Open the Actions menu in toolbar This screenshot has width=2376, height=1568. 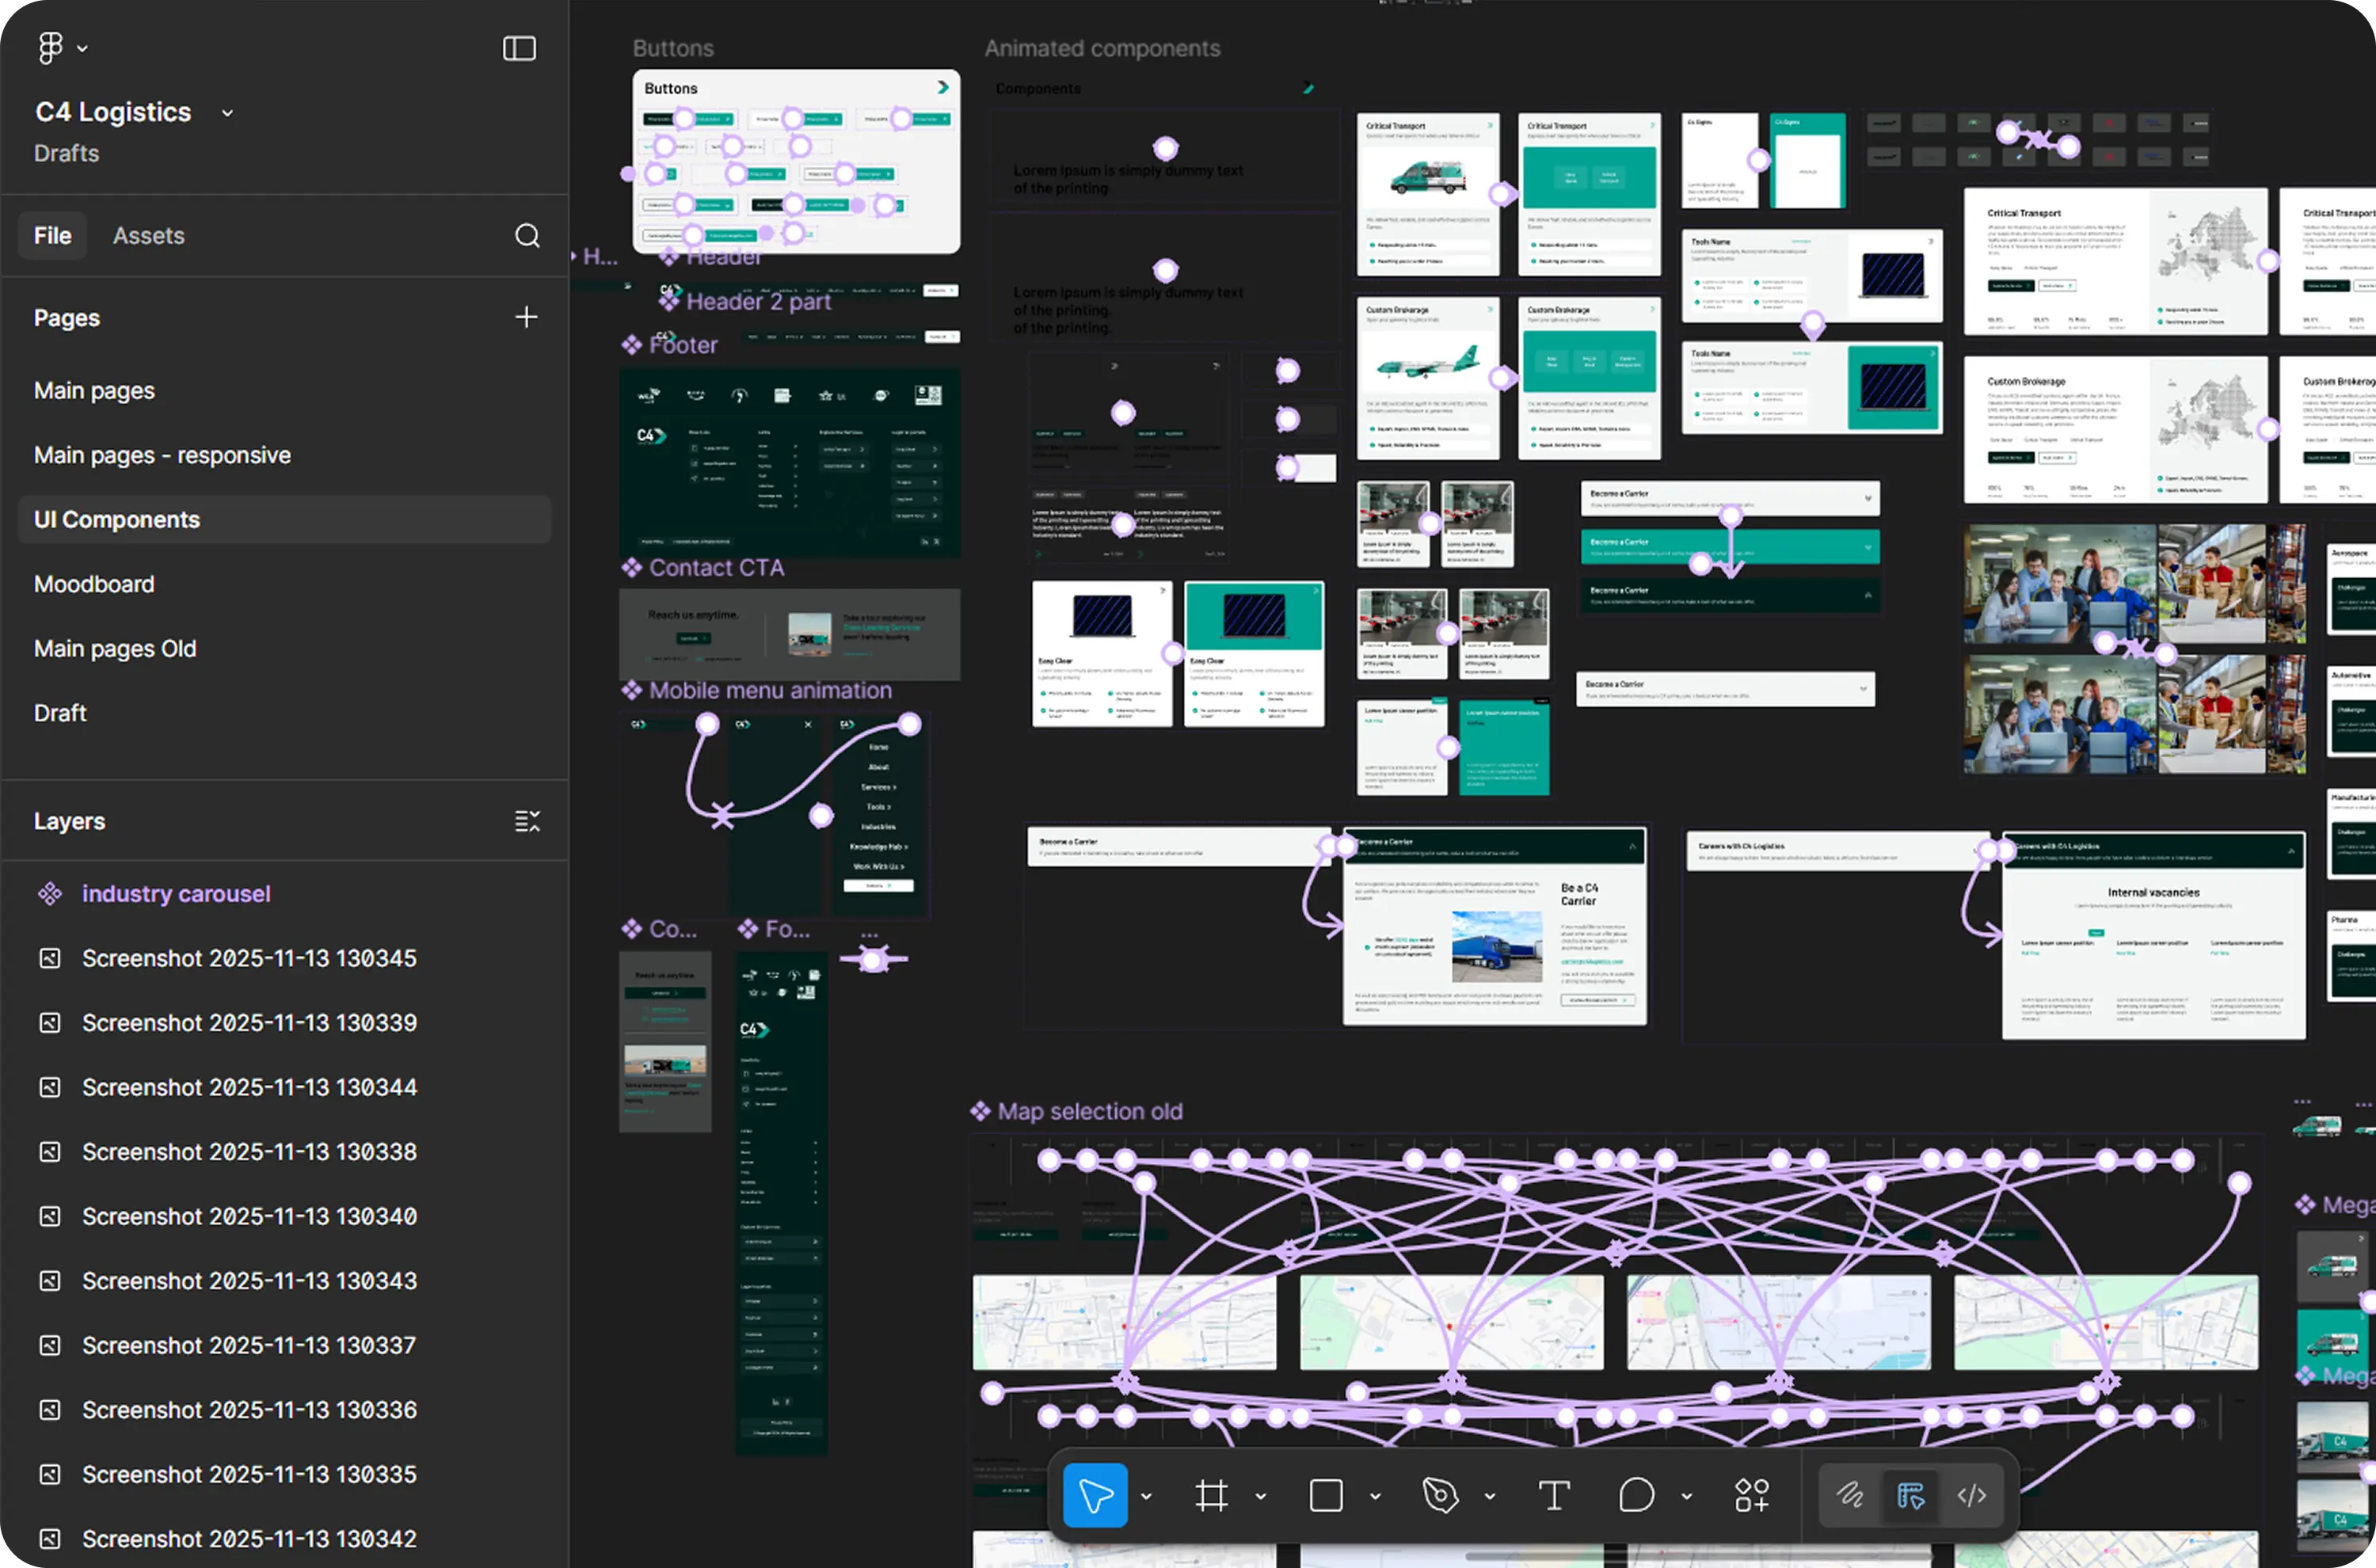click(1753, 1495)
